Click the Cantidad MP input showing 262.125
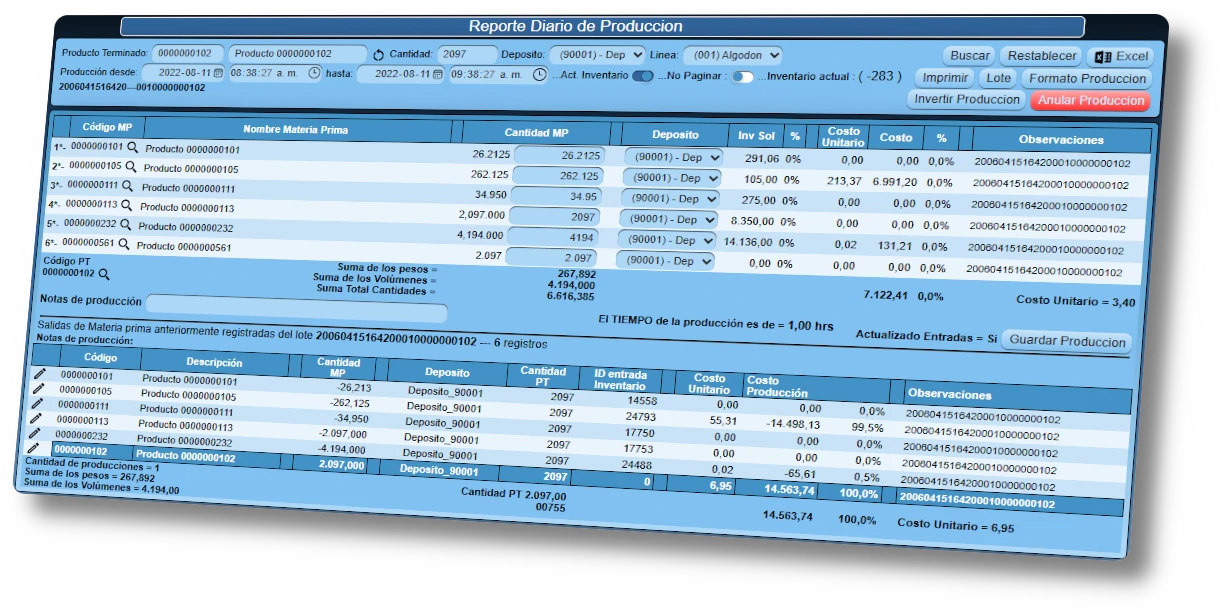This screenshot has height=614, width=1222. (x=558, y=176)
